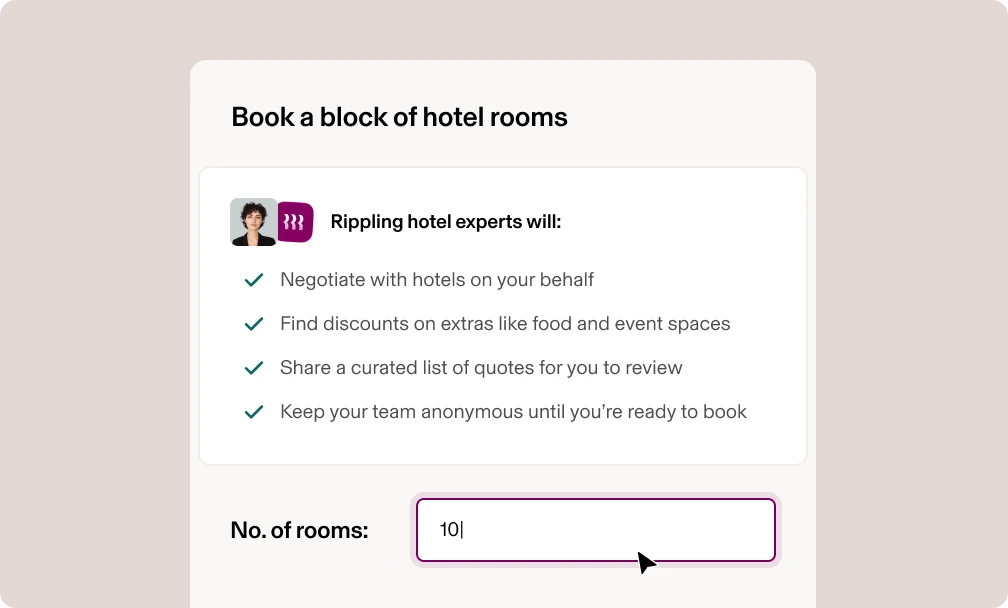Click the purple Rippling logo icon
Image resolution: width=1008 pixels, height=608 pixels.
click(295, 221)
